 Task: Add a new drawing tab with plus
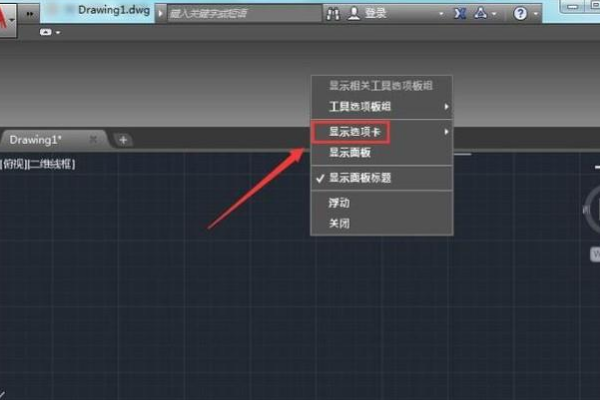coord(123,140)
